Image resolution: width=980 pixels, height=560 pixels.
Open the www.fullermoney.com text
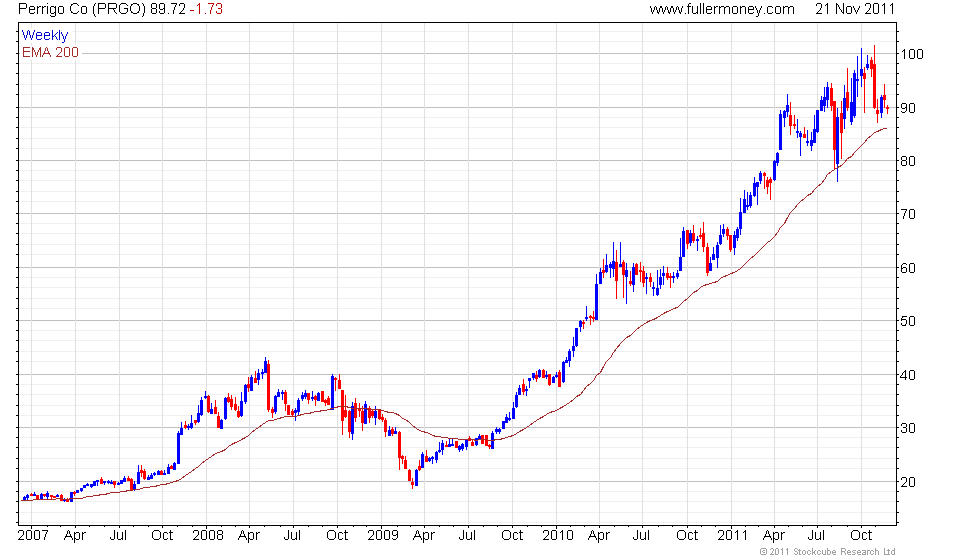[722, 9]
